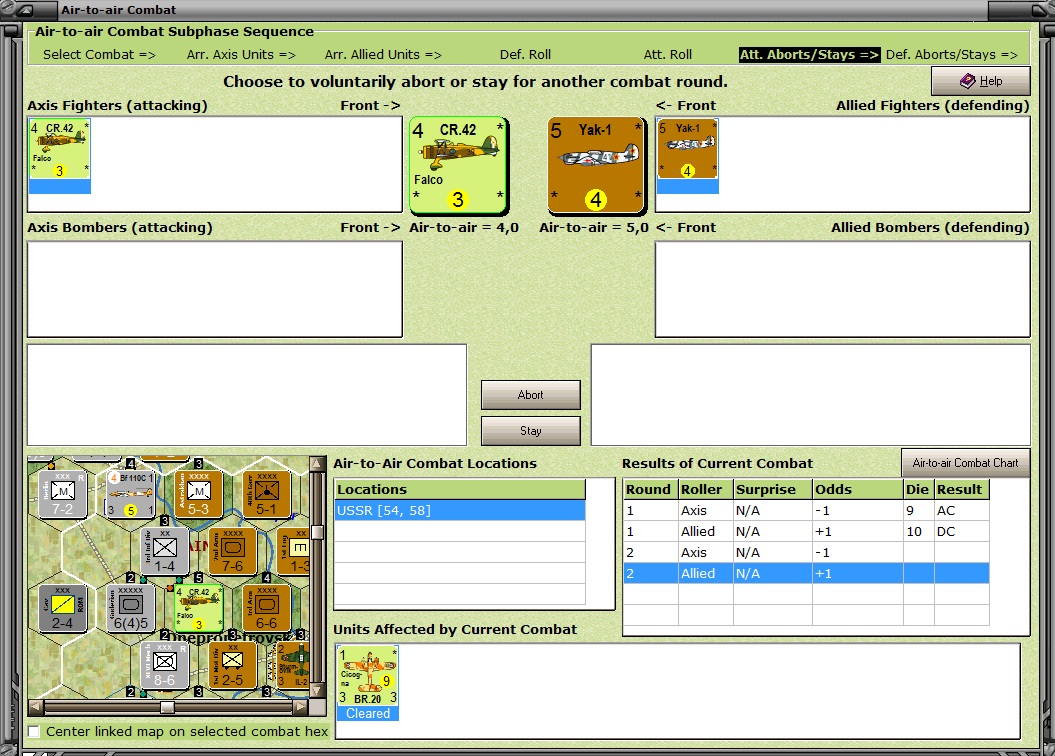Click the Surprise column header

[773, 489]
